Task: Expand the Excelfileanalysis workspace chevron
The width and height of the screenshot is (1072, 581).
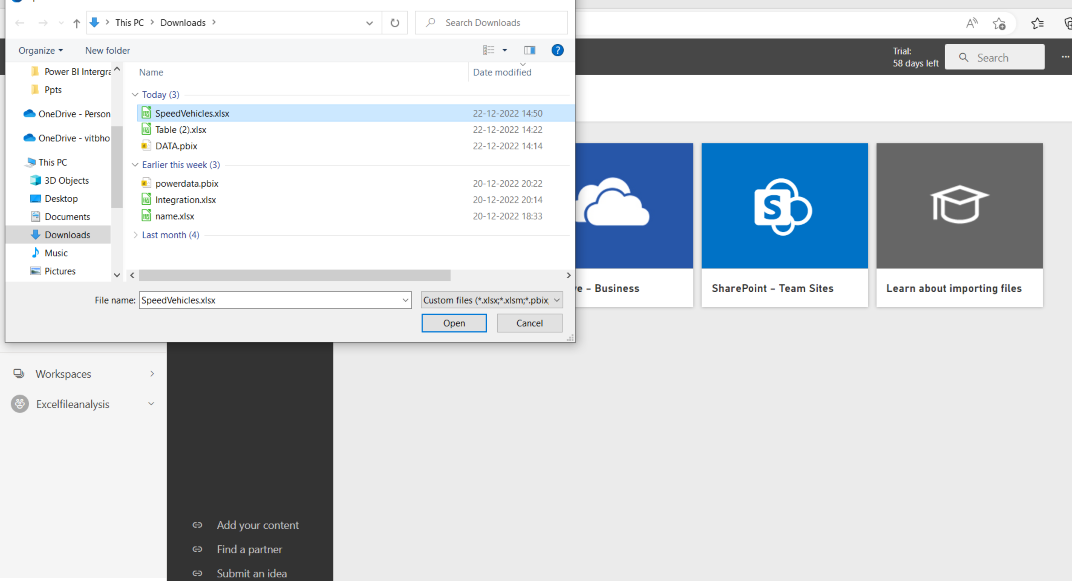Action: (151, 404)
